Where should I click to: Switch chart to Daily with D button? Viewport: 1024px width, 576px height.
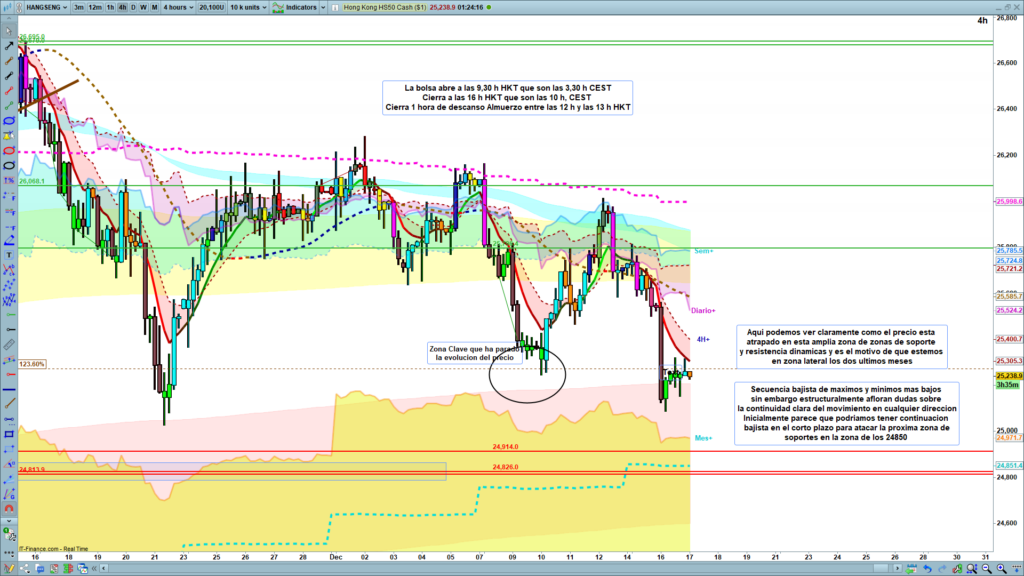click(133, 7)
